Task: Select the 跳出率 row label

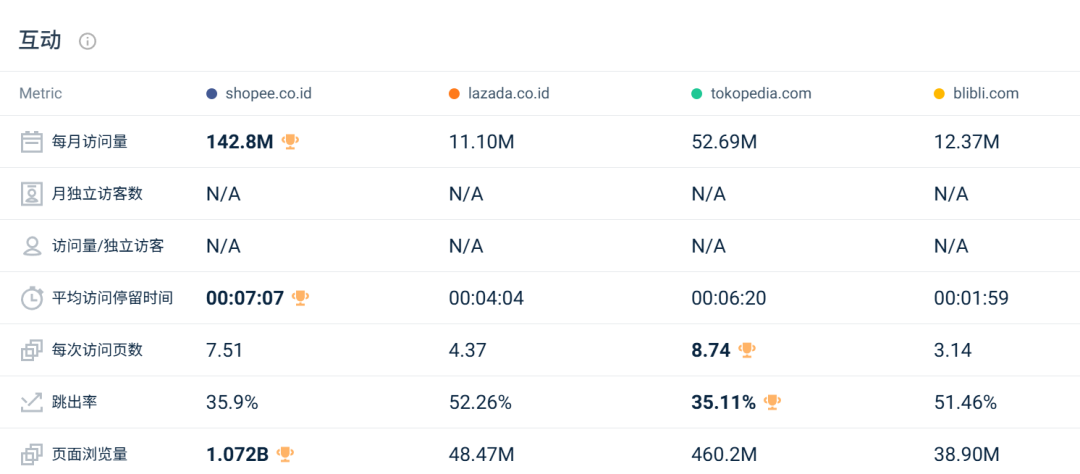Action: click(x=75, y=402)
